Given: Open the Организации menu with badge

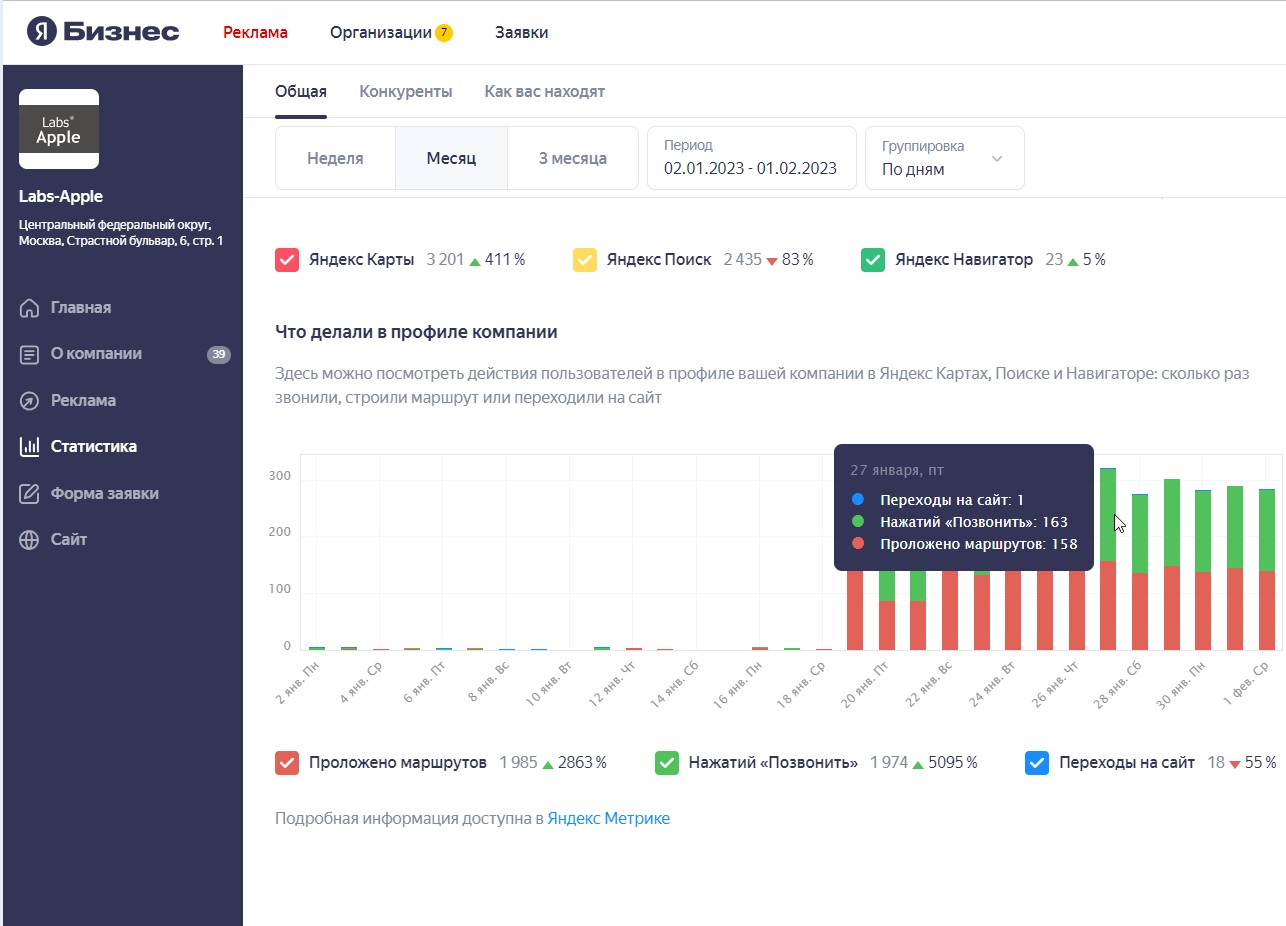Looking at the screenshot, I should pos(390,32).
